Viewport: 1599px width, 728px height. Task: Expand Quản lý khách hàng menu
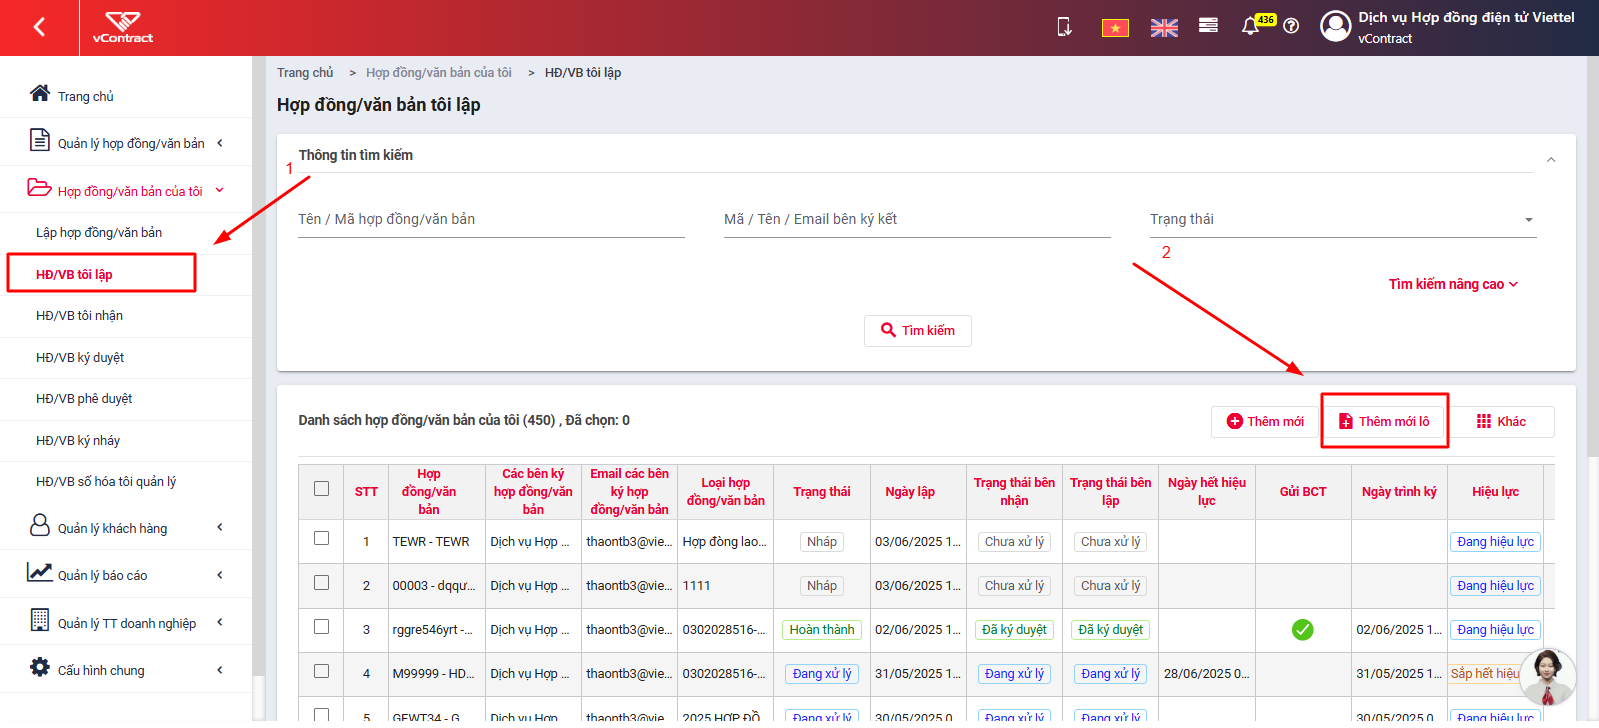(126, 527)
